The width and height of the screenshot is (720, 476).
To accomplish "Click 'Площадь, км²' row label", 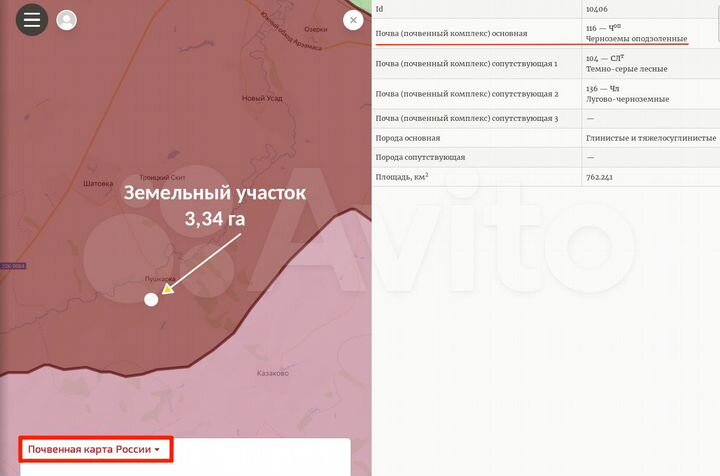I will (402, 176).
